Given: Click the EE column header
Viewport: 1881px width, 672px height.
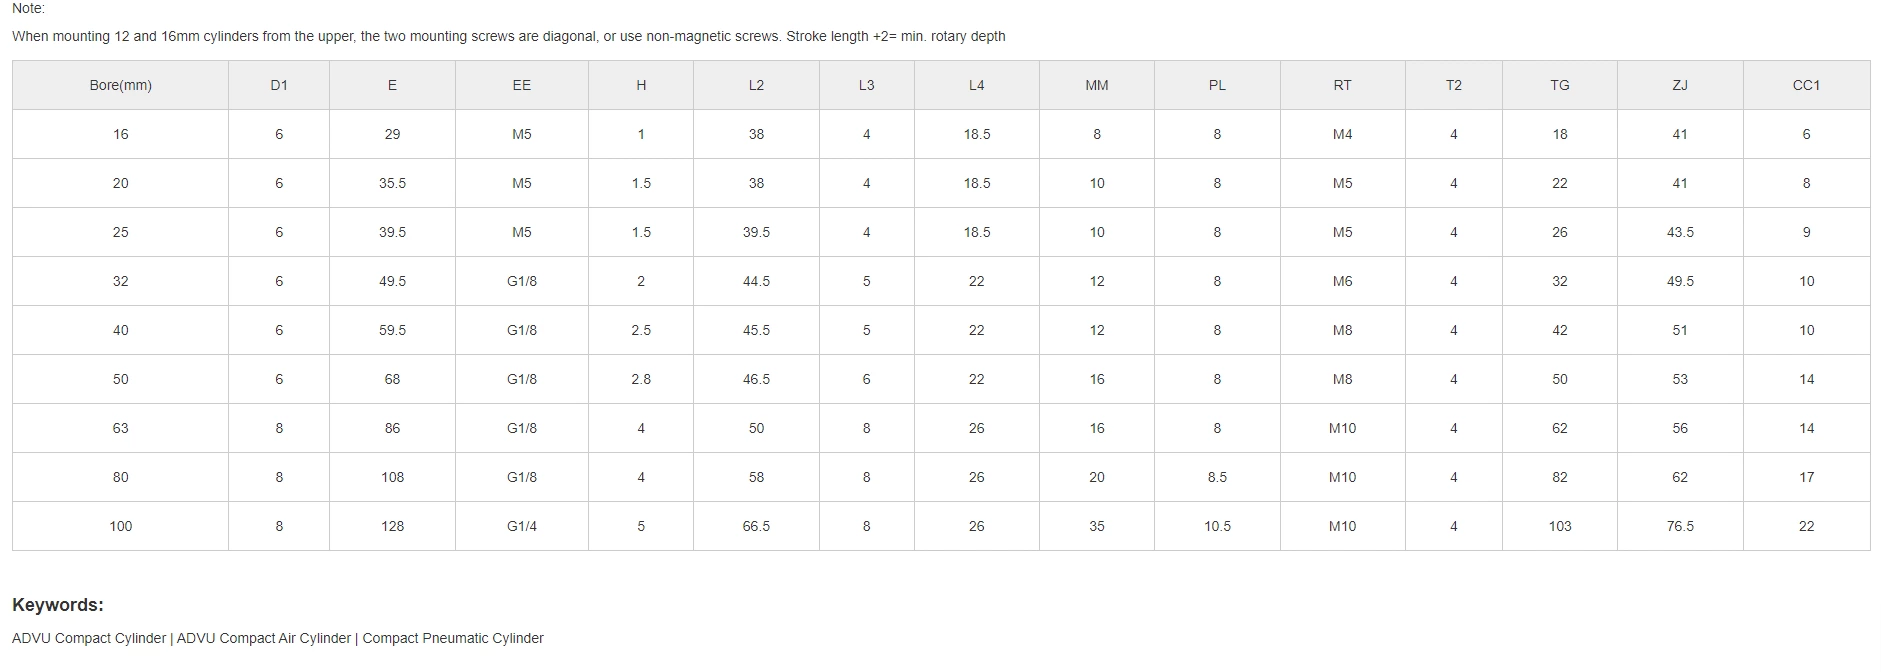Looking at the screenshot, I should 521,85.
